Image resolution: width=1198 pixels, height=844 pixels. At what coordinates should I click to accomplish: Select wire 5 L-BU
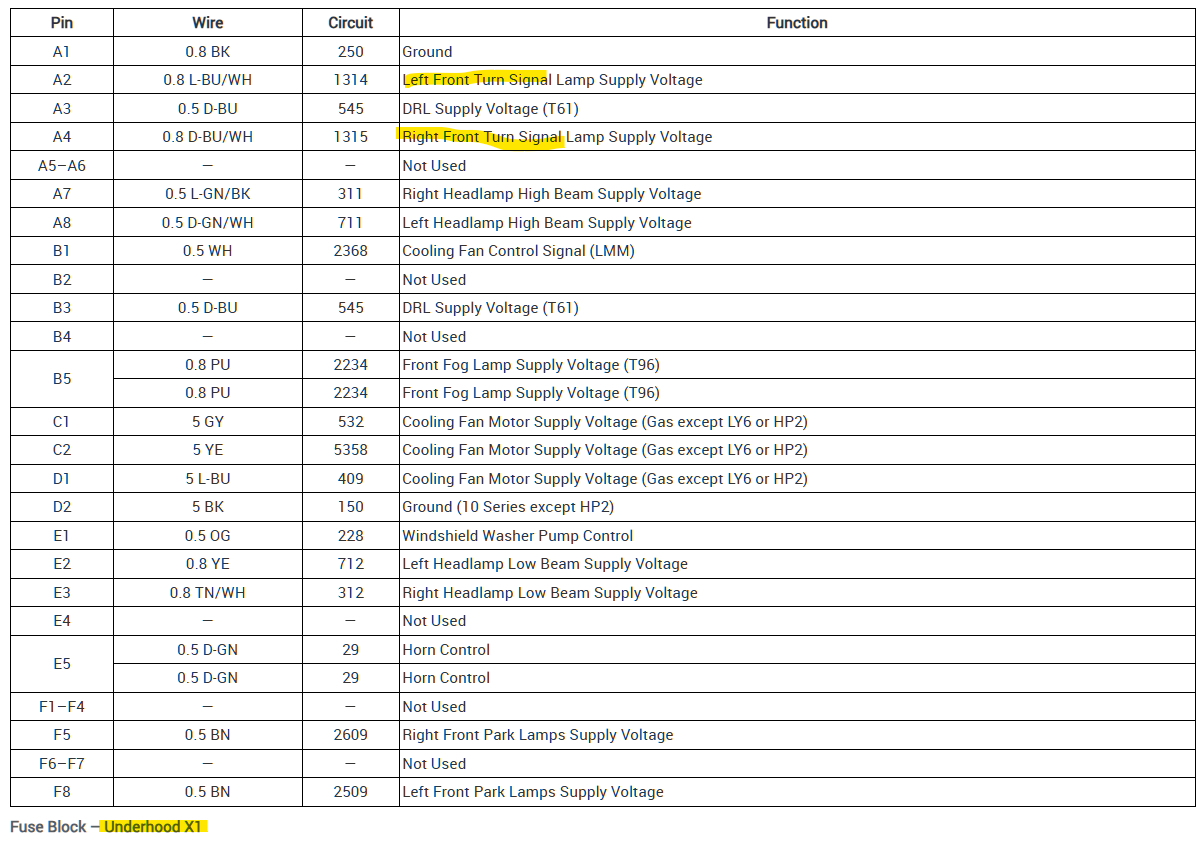coord(208,479)
